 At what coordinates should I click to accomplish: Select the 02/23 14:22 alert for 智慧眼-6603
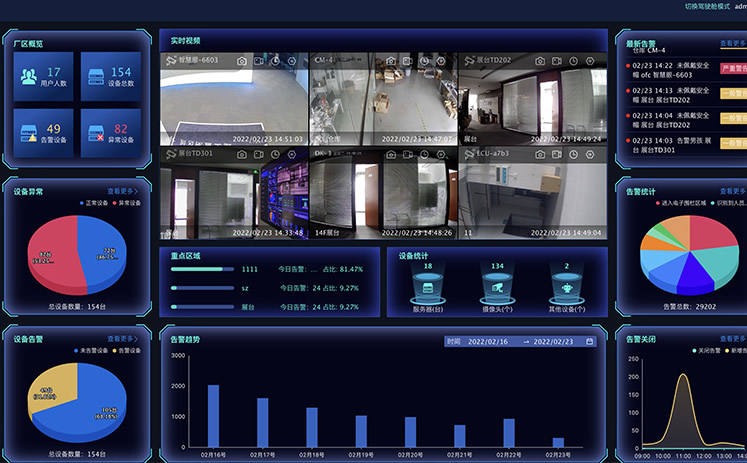coord(686,70)
